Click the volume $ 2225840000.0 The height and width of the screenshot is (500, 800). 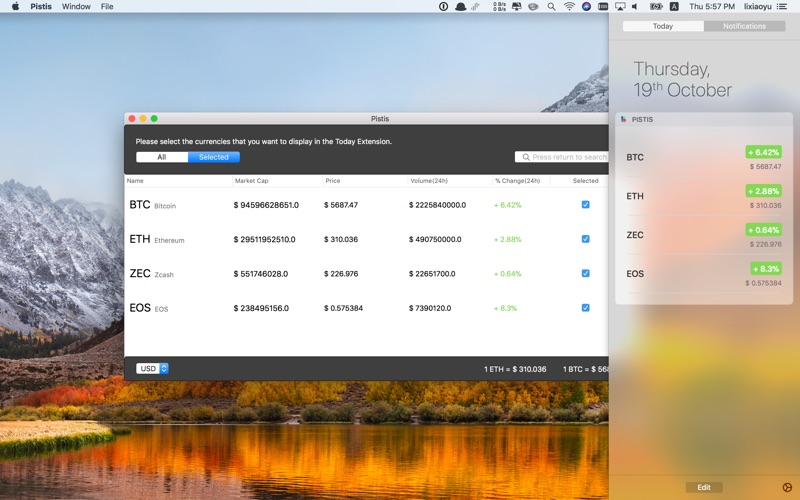coord(437,205)
